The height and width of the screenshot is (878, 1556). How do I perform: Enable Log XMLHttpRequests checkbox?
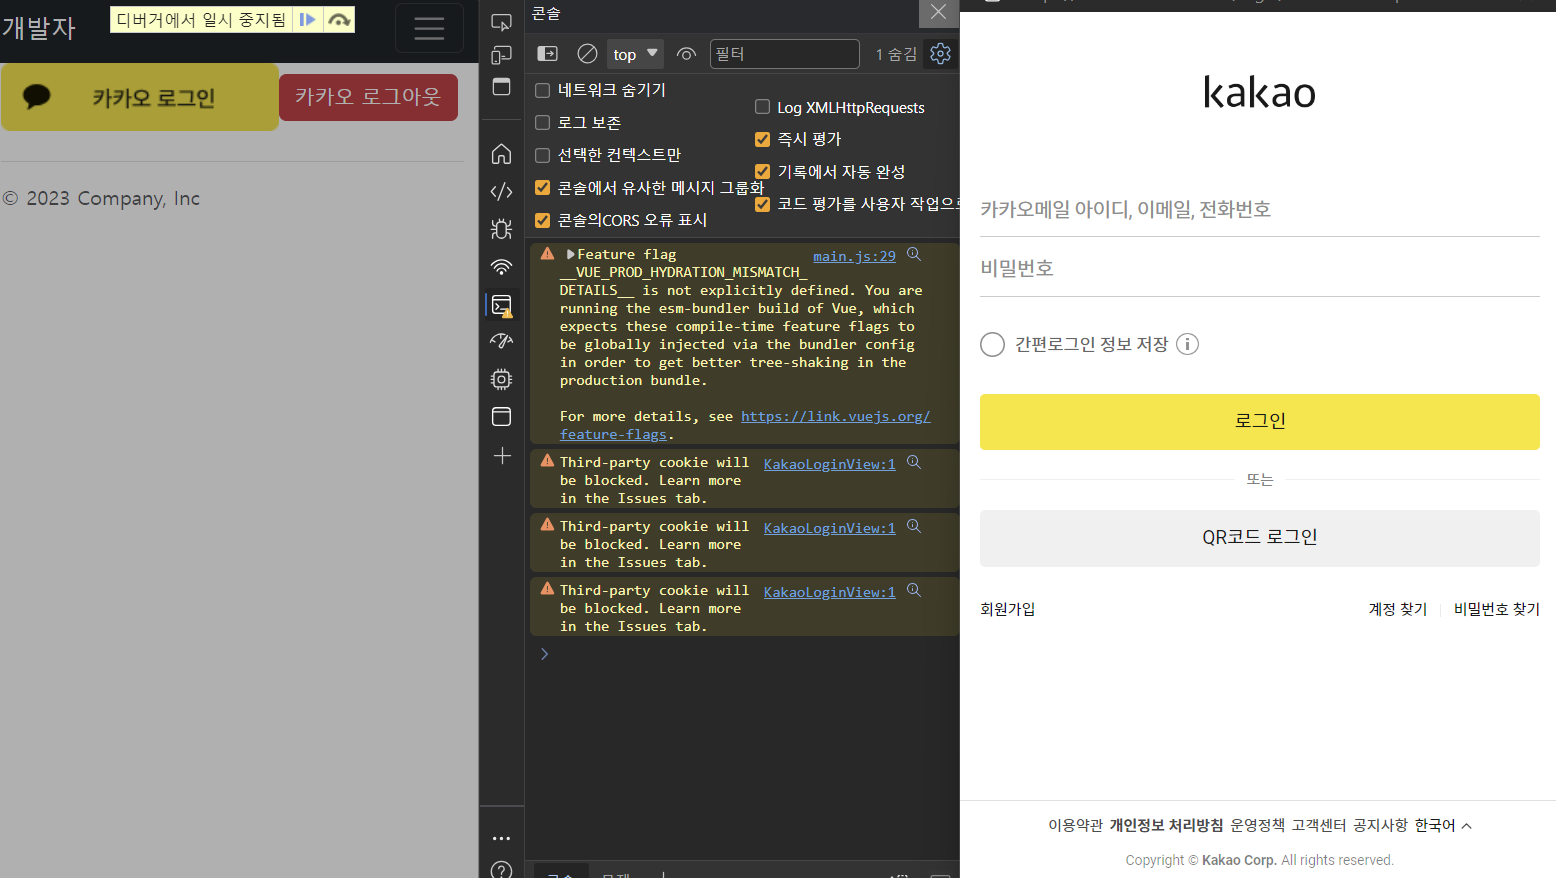tap(762, 107)
